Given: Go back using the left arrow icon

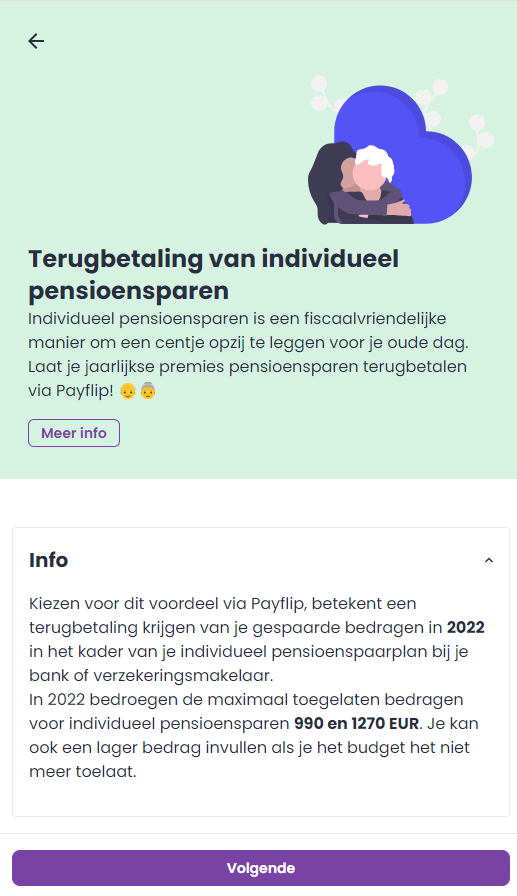Looking at the screenshot, I should [x=36, y=41].
